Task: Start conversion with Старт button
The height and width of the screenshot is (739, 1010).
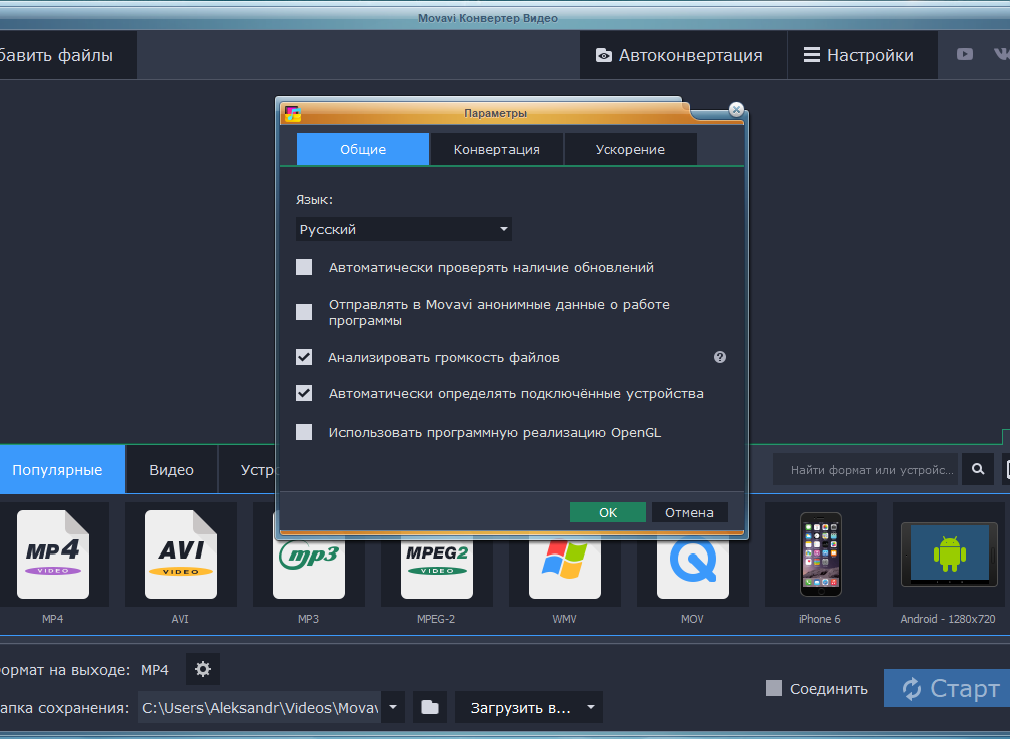Action: (x=947, y=688)
